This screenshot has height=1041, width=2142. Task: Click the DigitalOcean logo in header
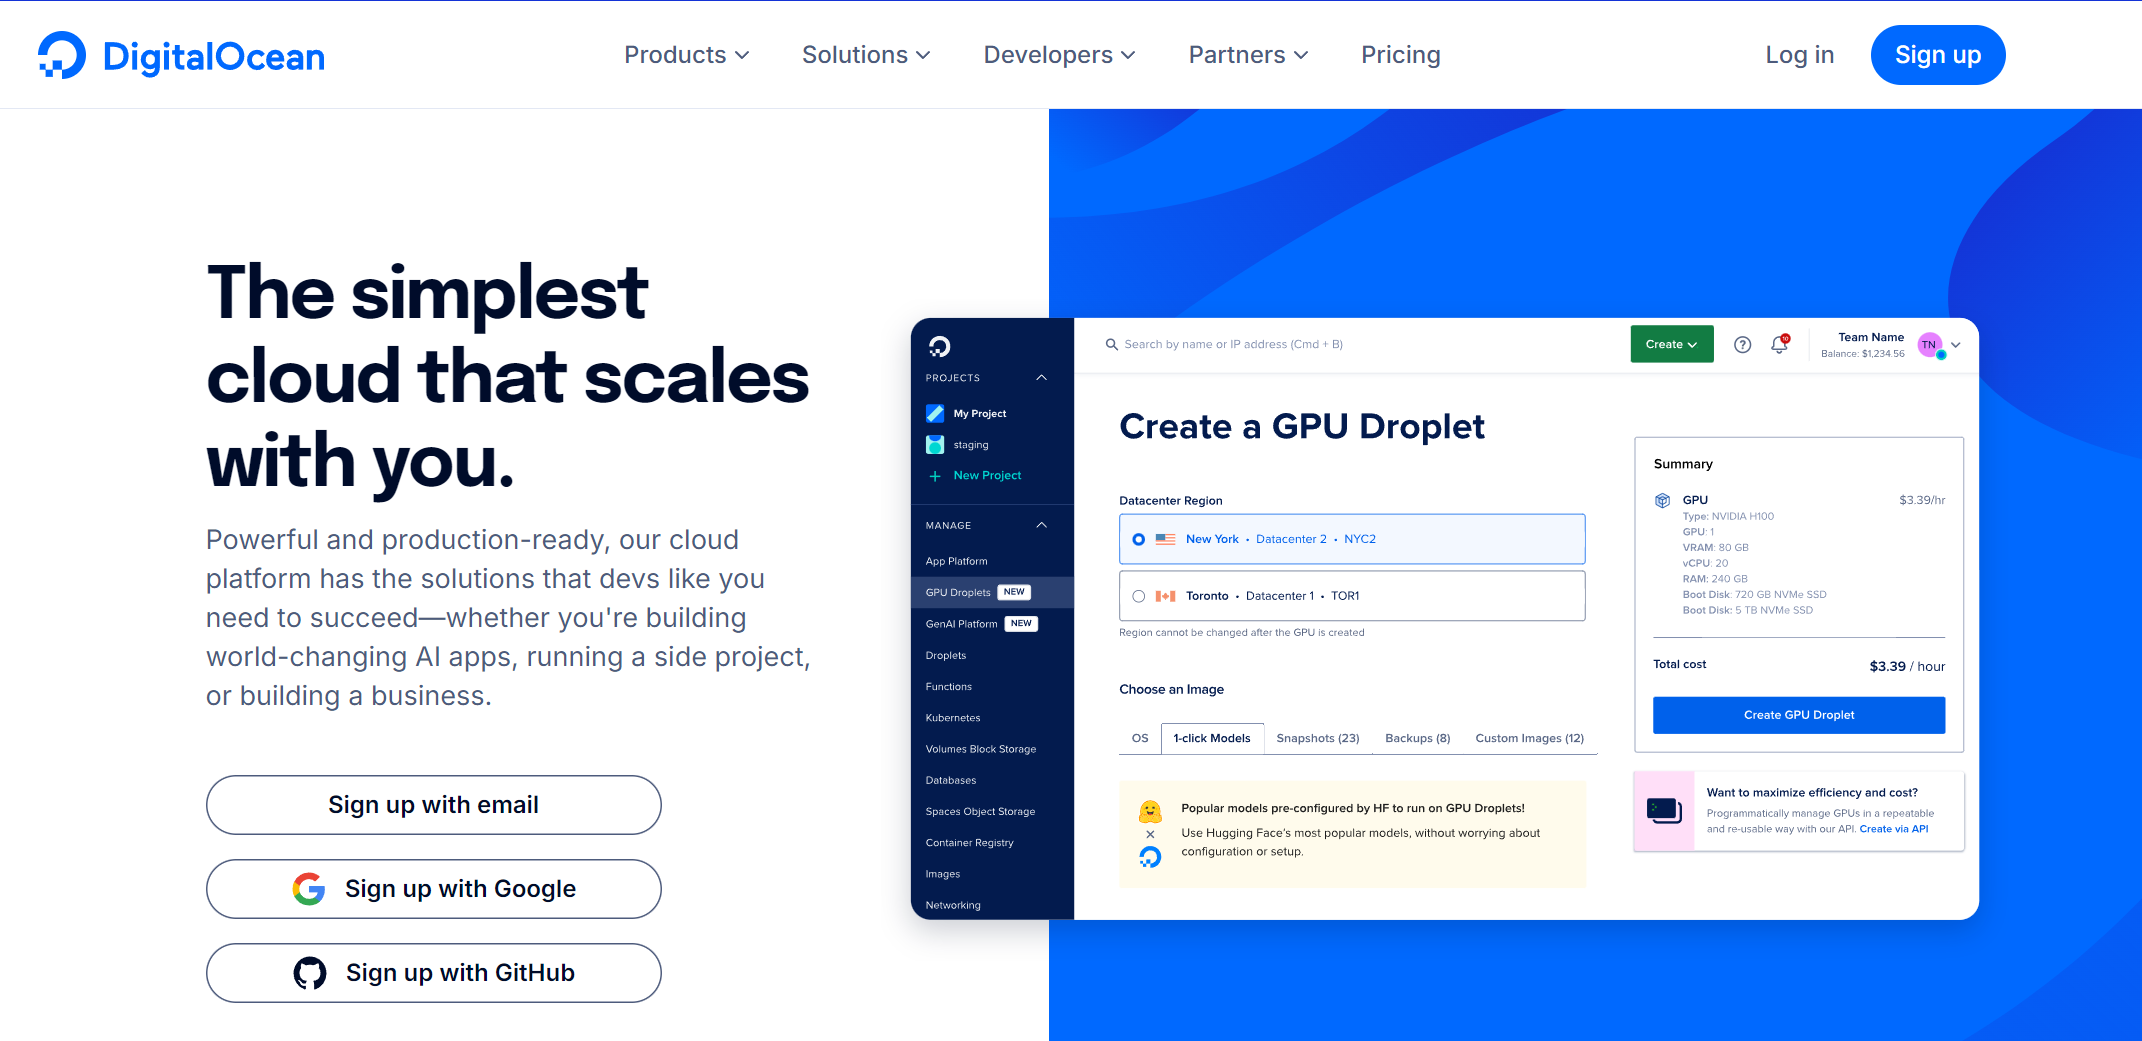(181, 56)
